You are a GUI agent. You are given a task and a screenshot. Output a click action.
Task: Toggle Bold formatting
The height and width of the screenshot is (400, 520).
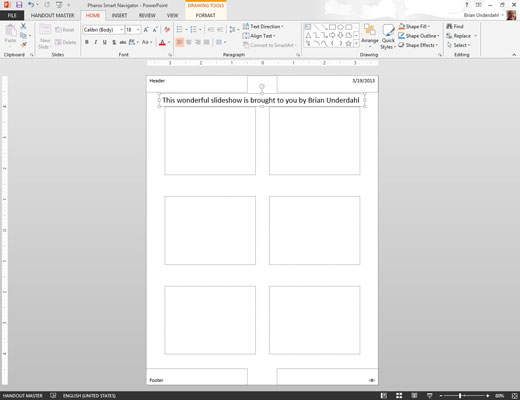[x=87, y=42]
